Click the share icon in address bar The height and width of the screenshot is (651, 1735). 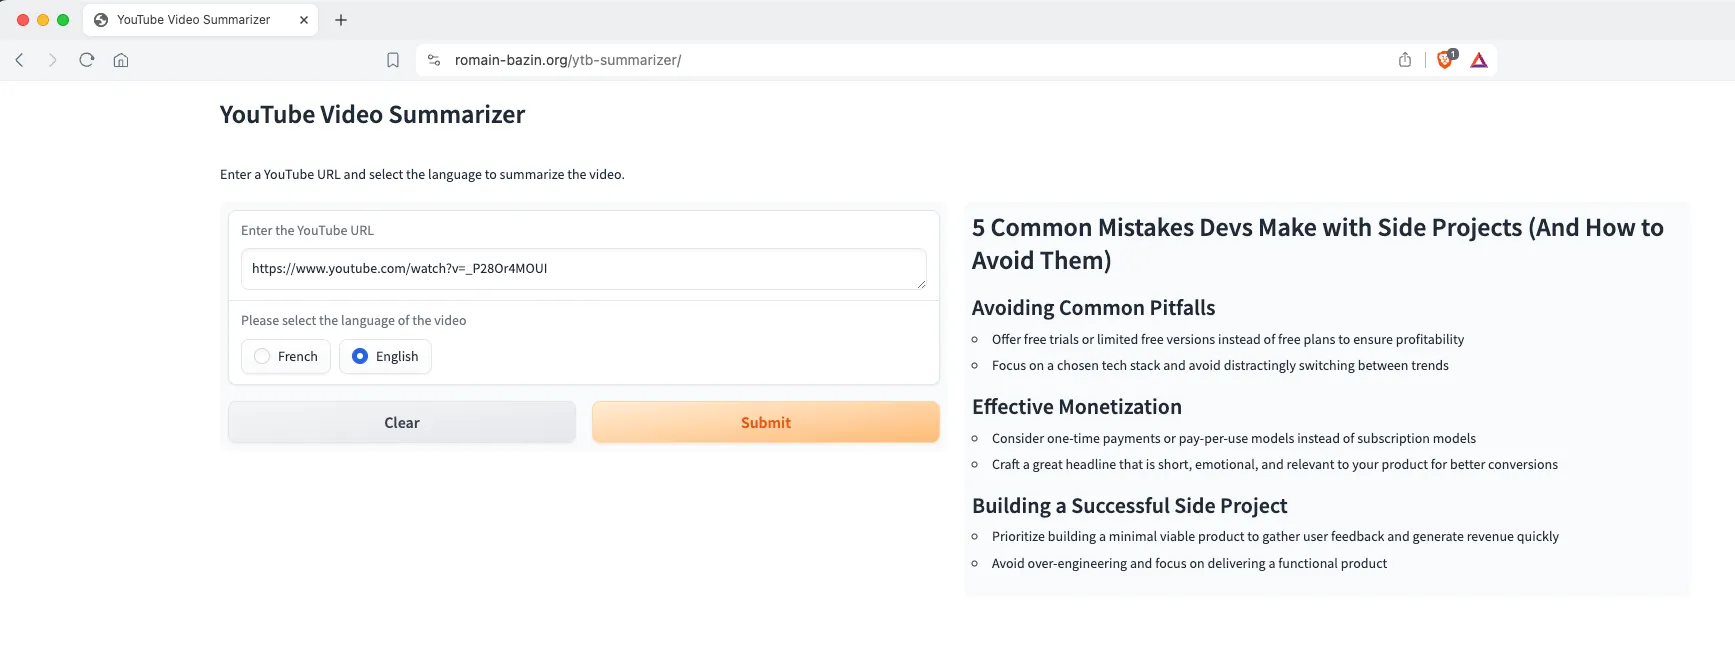1405,60
